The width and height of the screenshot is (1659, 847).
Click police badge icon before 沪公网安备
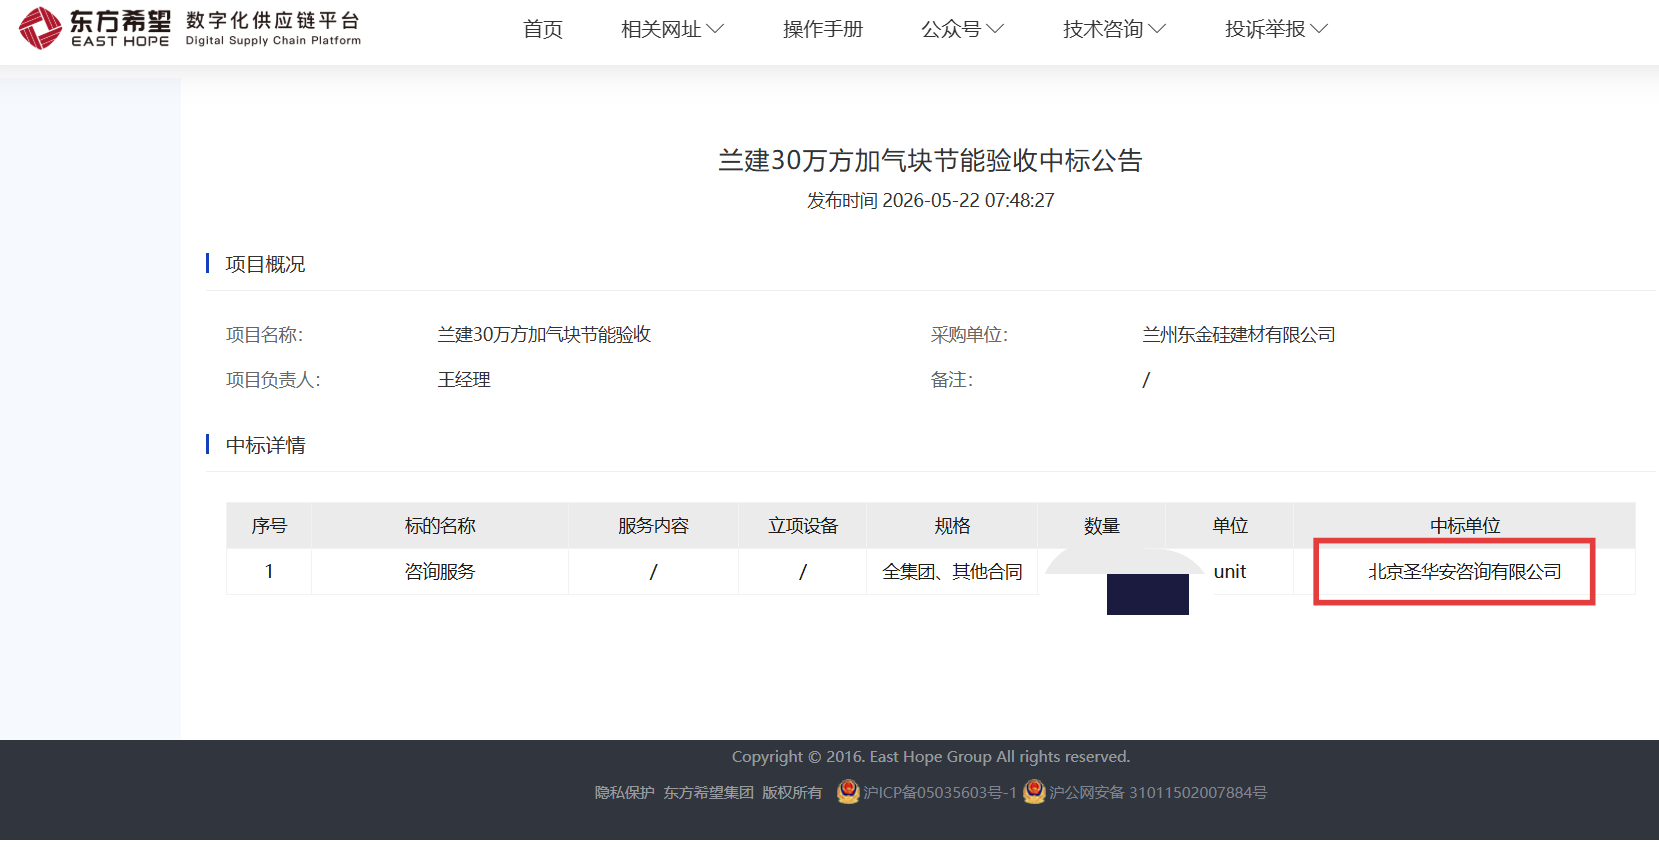click(x=1034, y=792)
